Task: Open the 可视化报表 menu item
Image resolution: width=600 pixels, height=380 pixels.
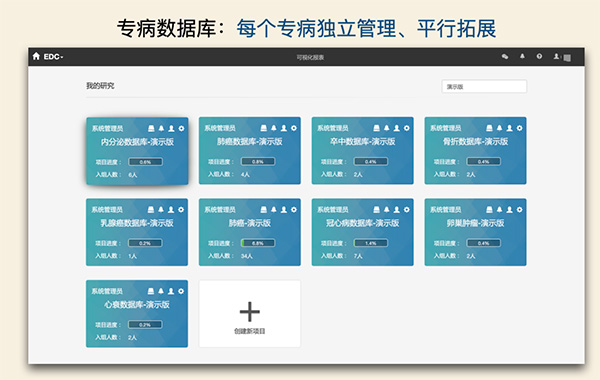Action: coord(310,57)
